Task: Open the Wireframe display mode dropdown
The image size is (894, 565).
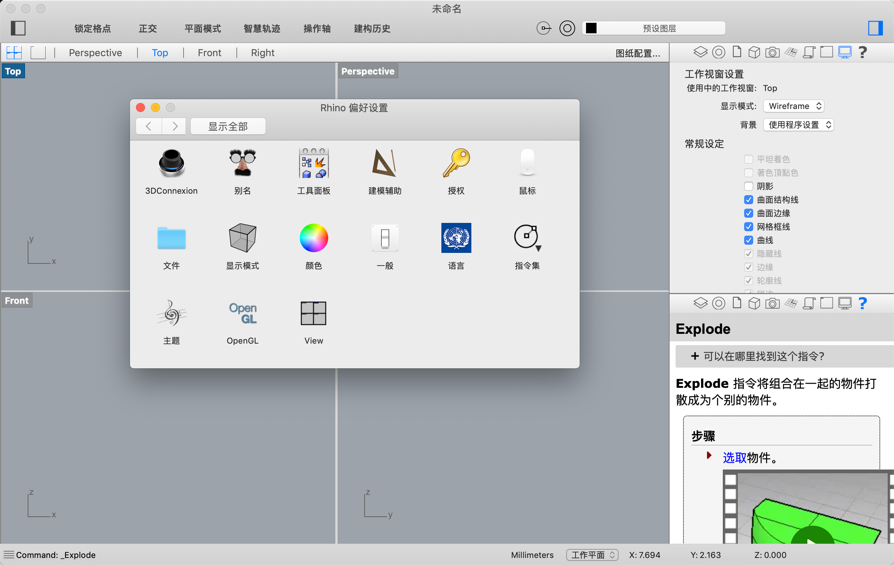Action: (794, 106)
